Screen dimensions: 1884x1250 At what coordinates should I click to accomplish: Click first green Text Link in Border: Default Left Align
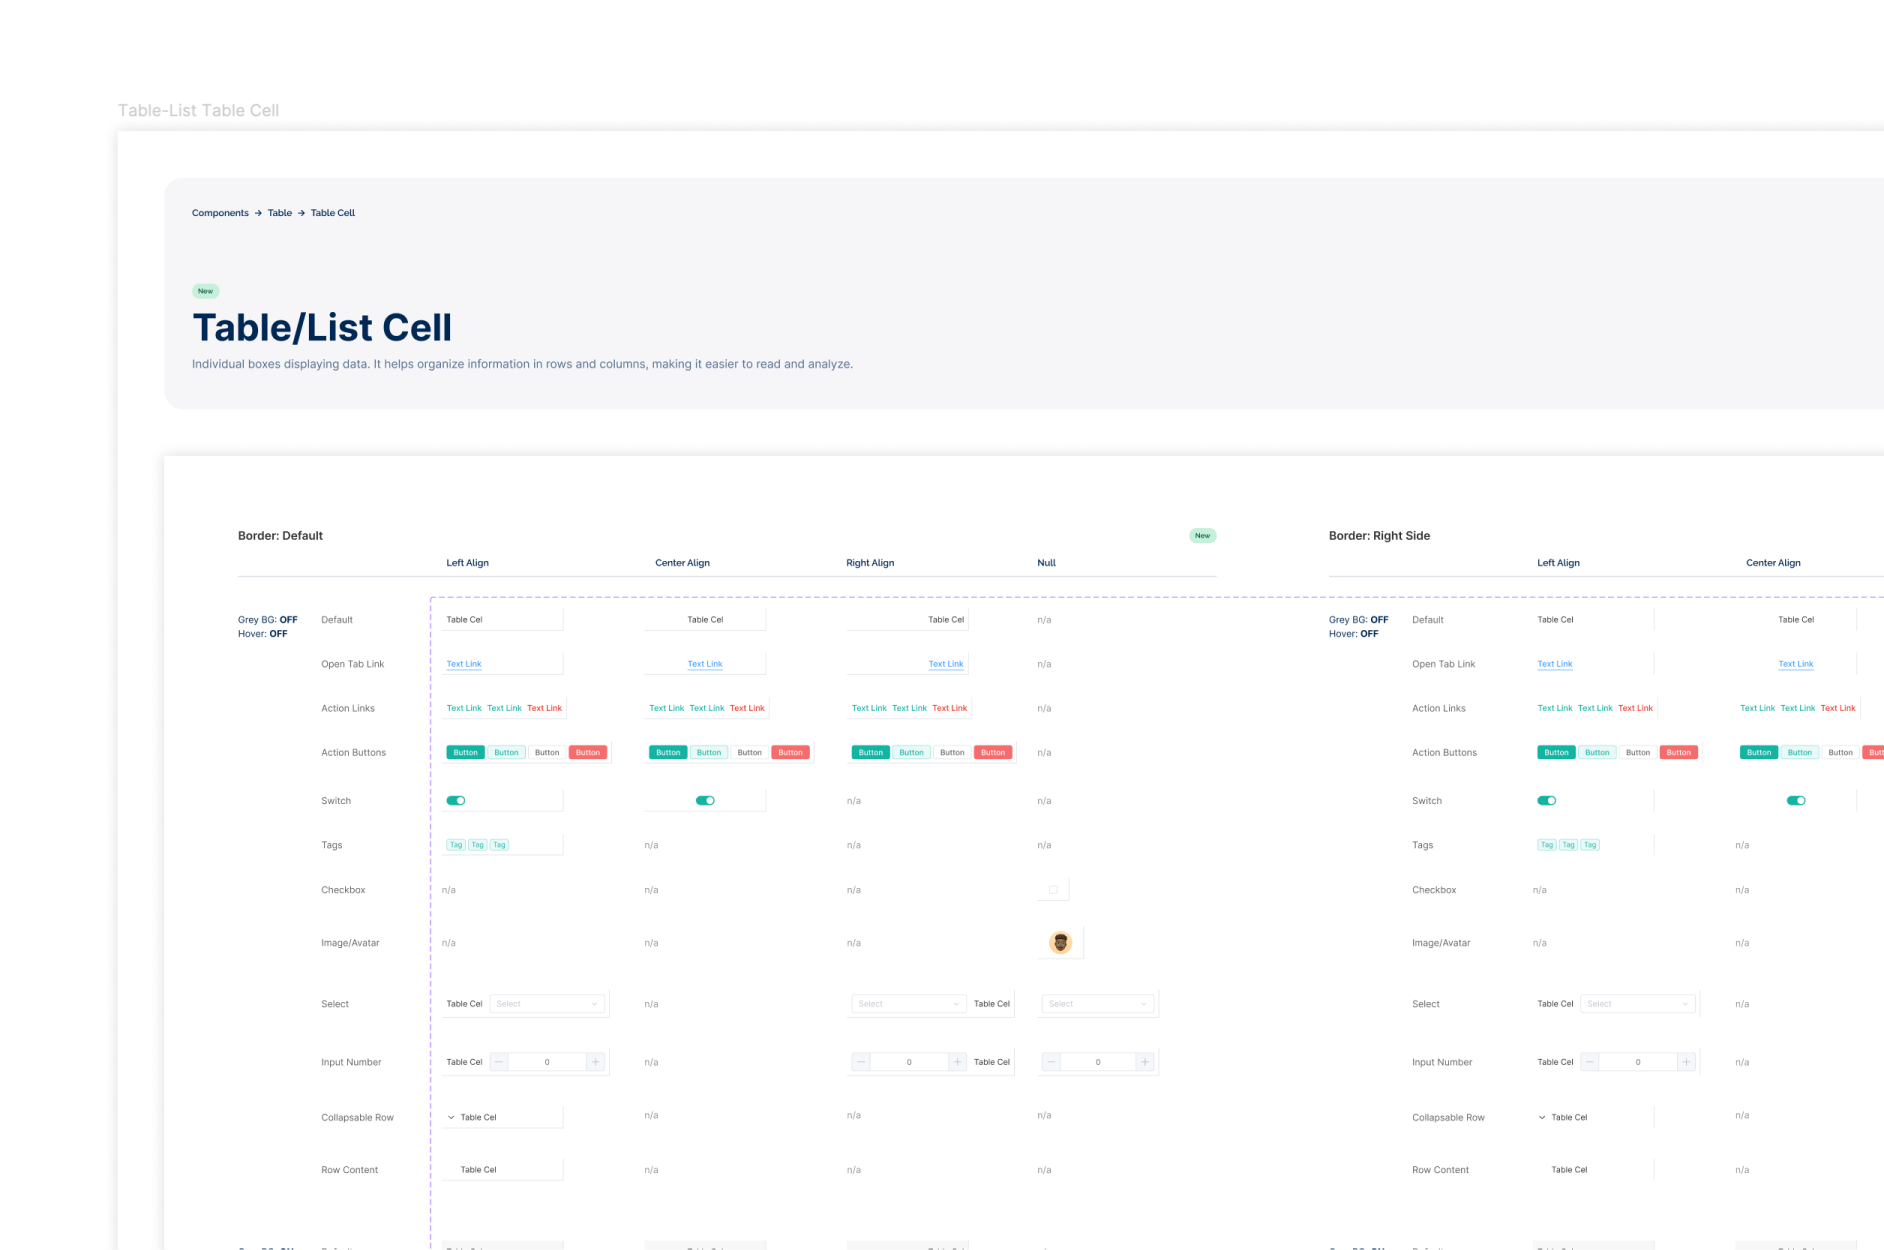pos(464,708)
